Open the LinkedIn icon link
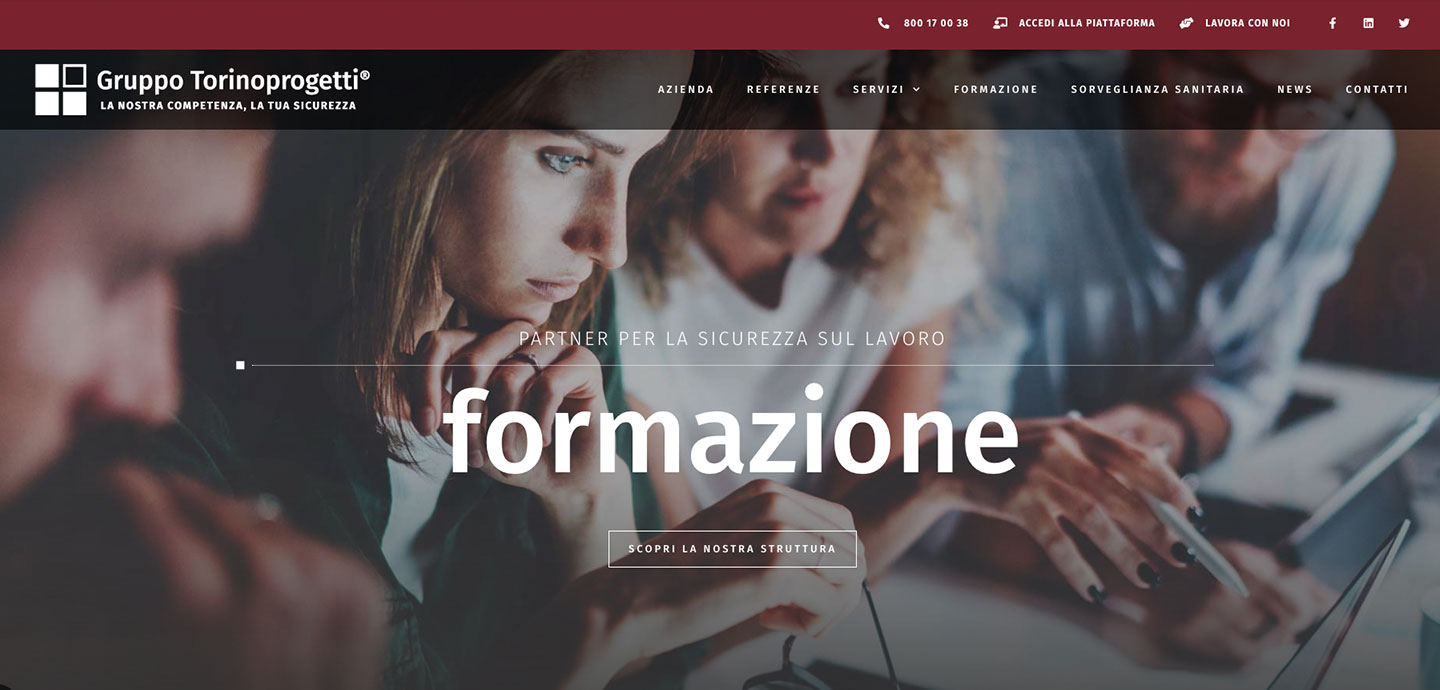The height and width of the screenshot is (690, 1440). click(1368, 23)
